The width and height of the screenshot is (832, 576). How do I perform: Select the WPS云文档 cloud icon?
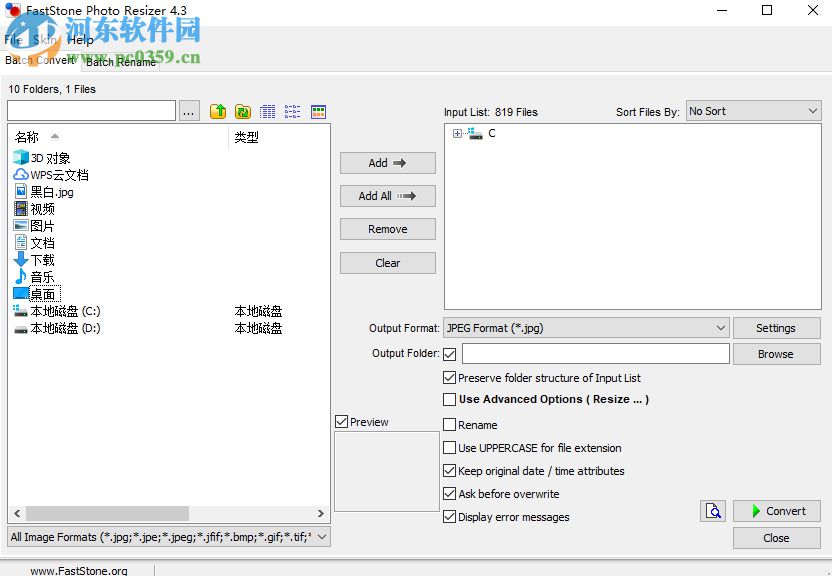(x=21, y=174)
